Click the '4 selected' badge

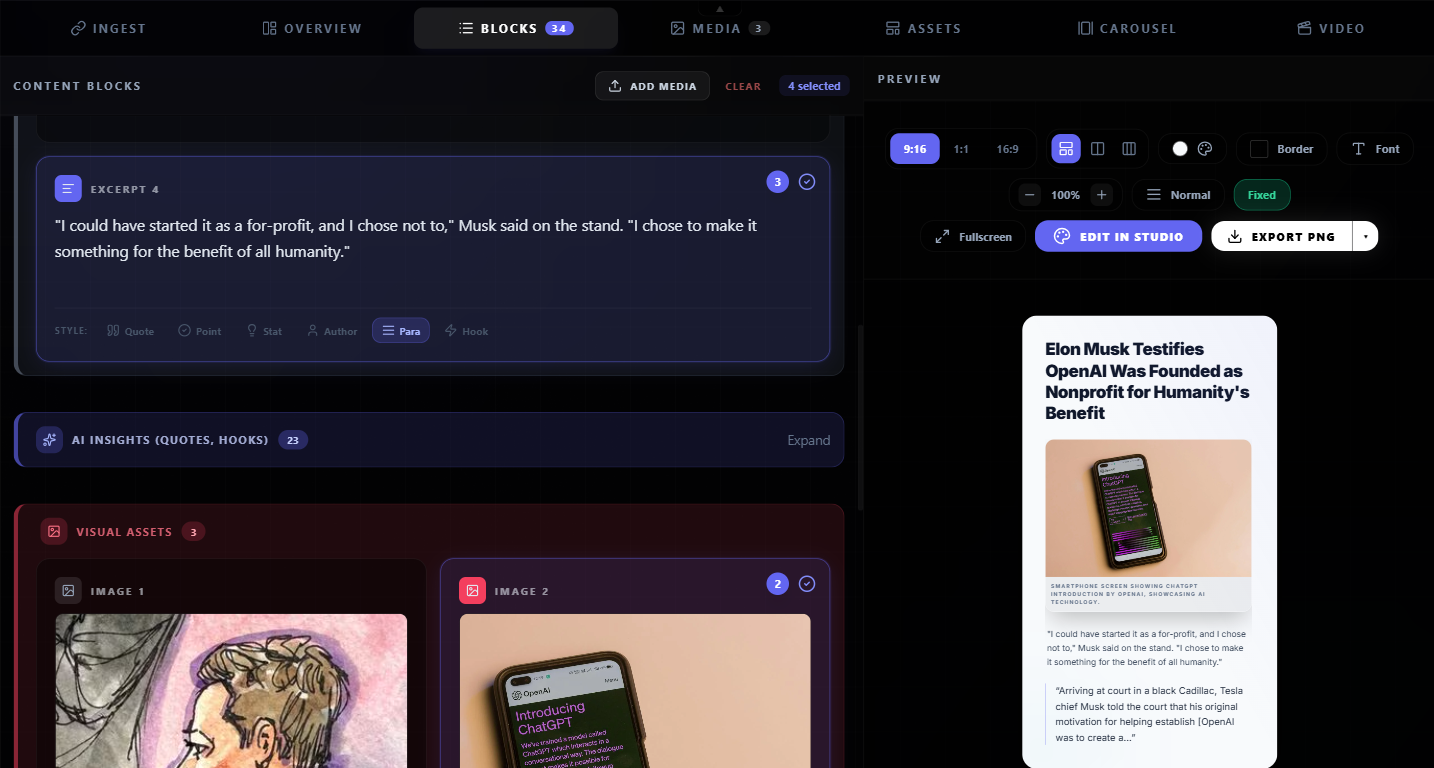(814, 86)
